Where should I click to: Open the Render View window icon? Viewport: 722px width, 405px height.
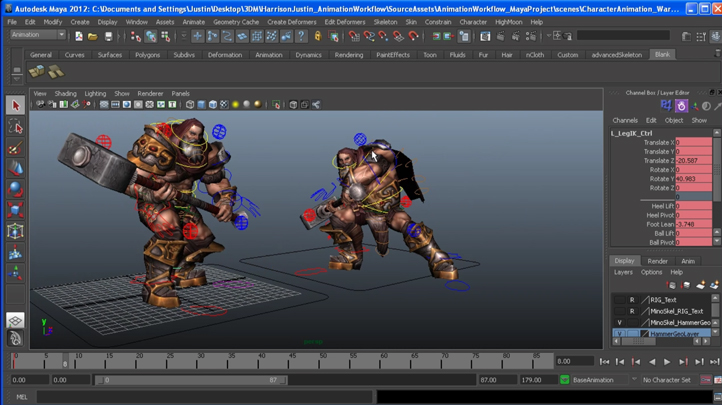point(485,36)
